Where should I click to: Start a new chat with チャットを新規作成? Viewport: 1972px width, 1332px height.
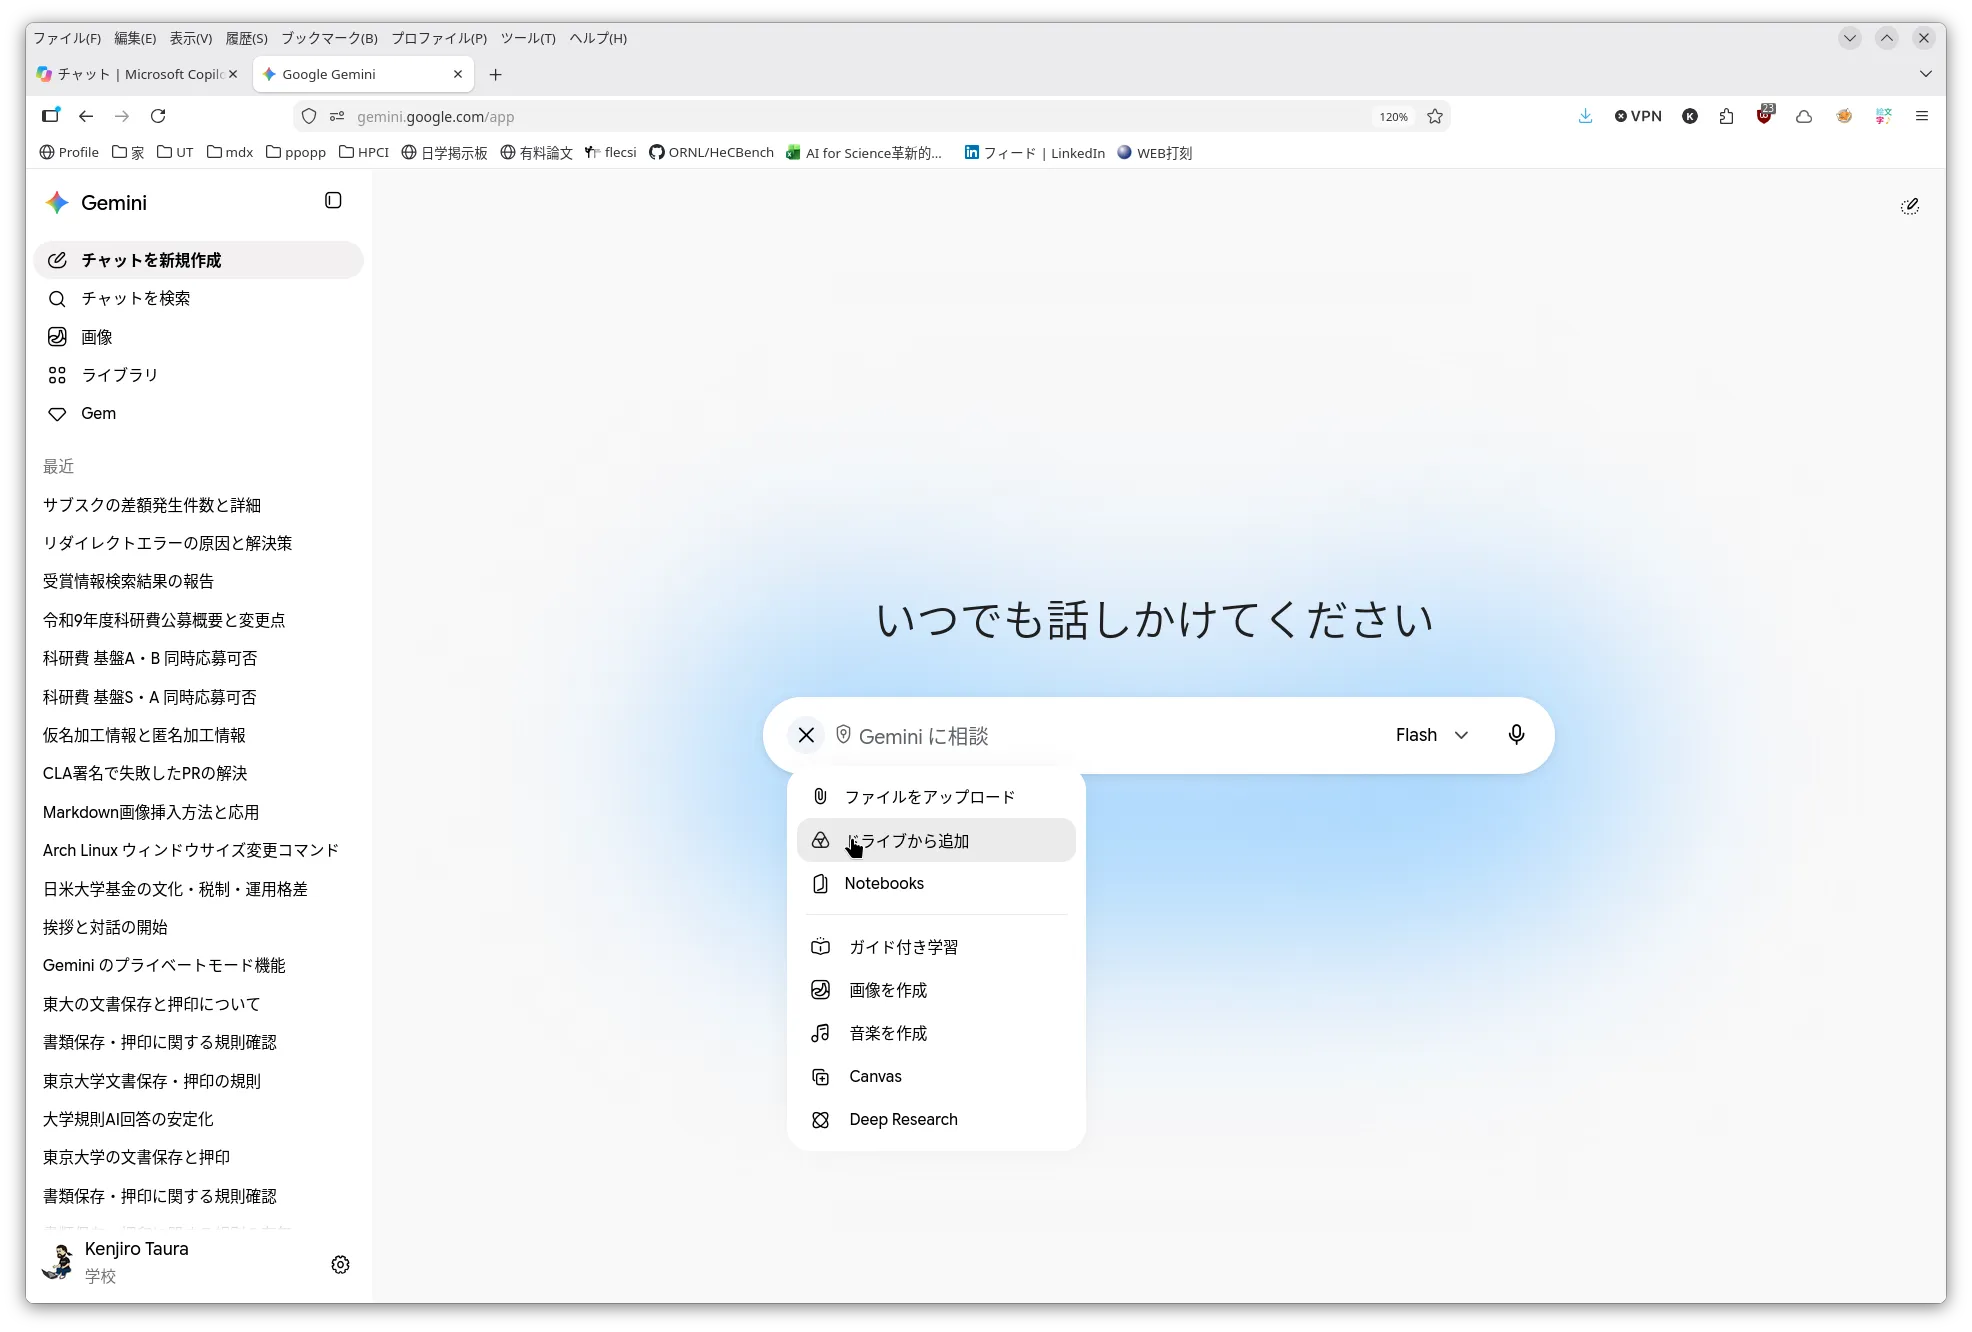(x=198, y=260)
